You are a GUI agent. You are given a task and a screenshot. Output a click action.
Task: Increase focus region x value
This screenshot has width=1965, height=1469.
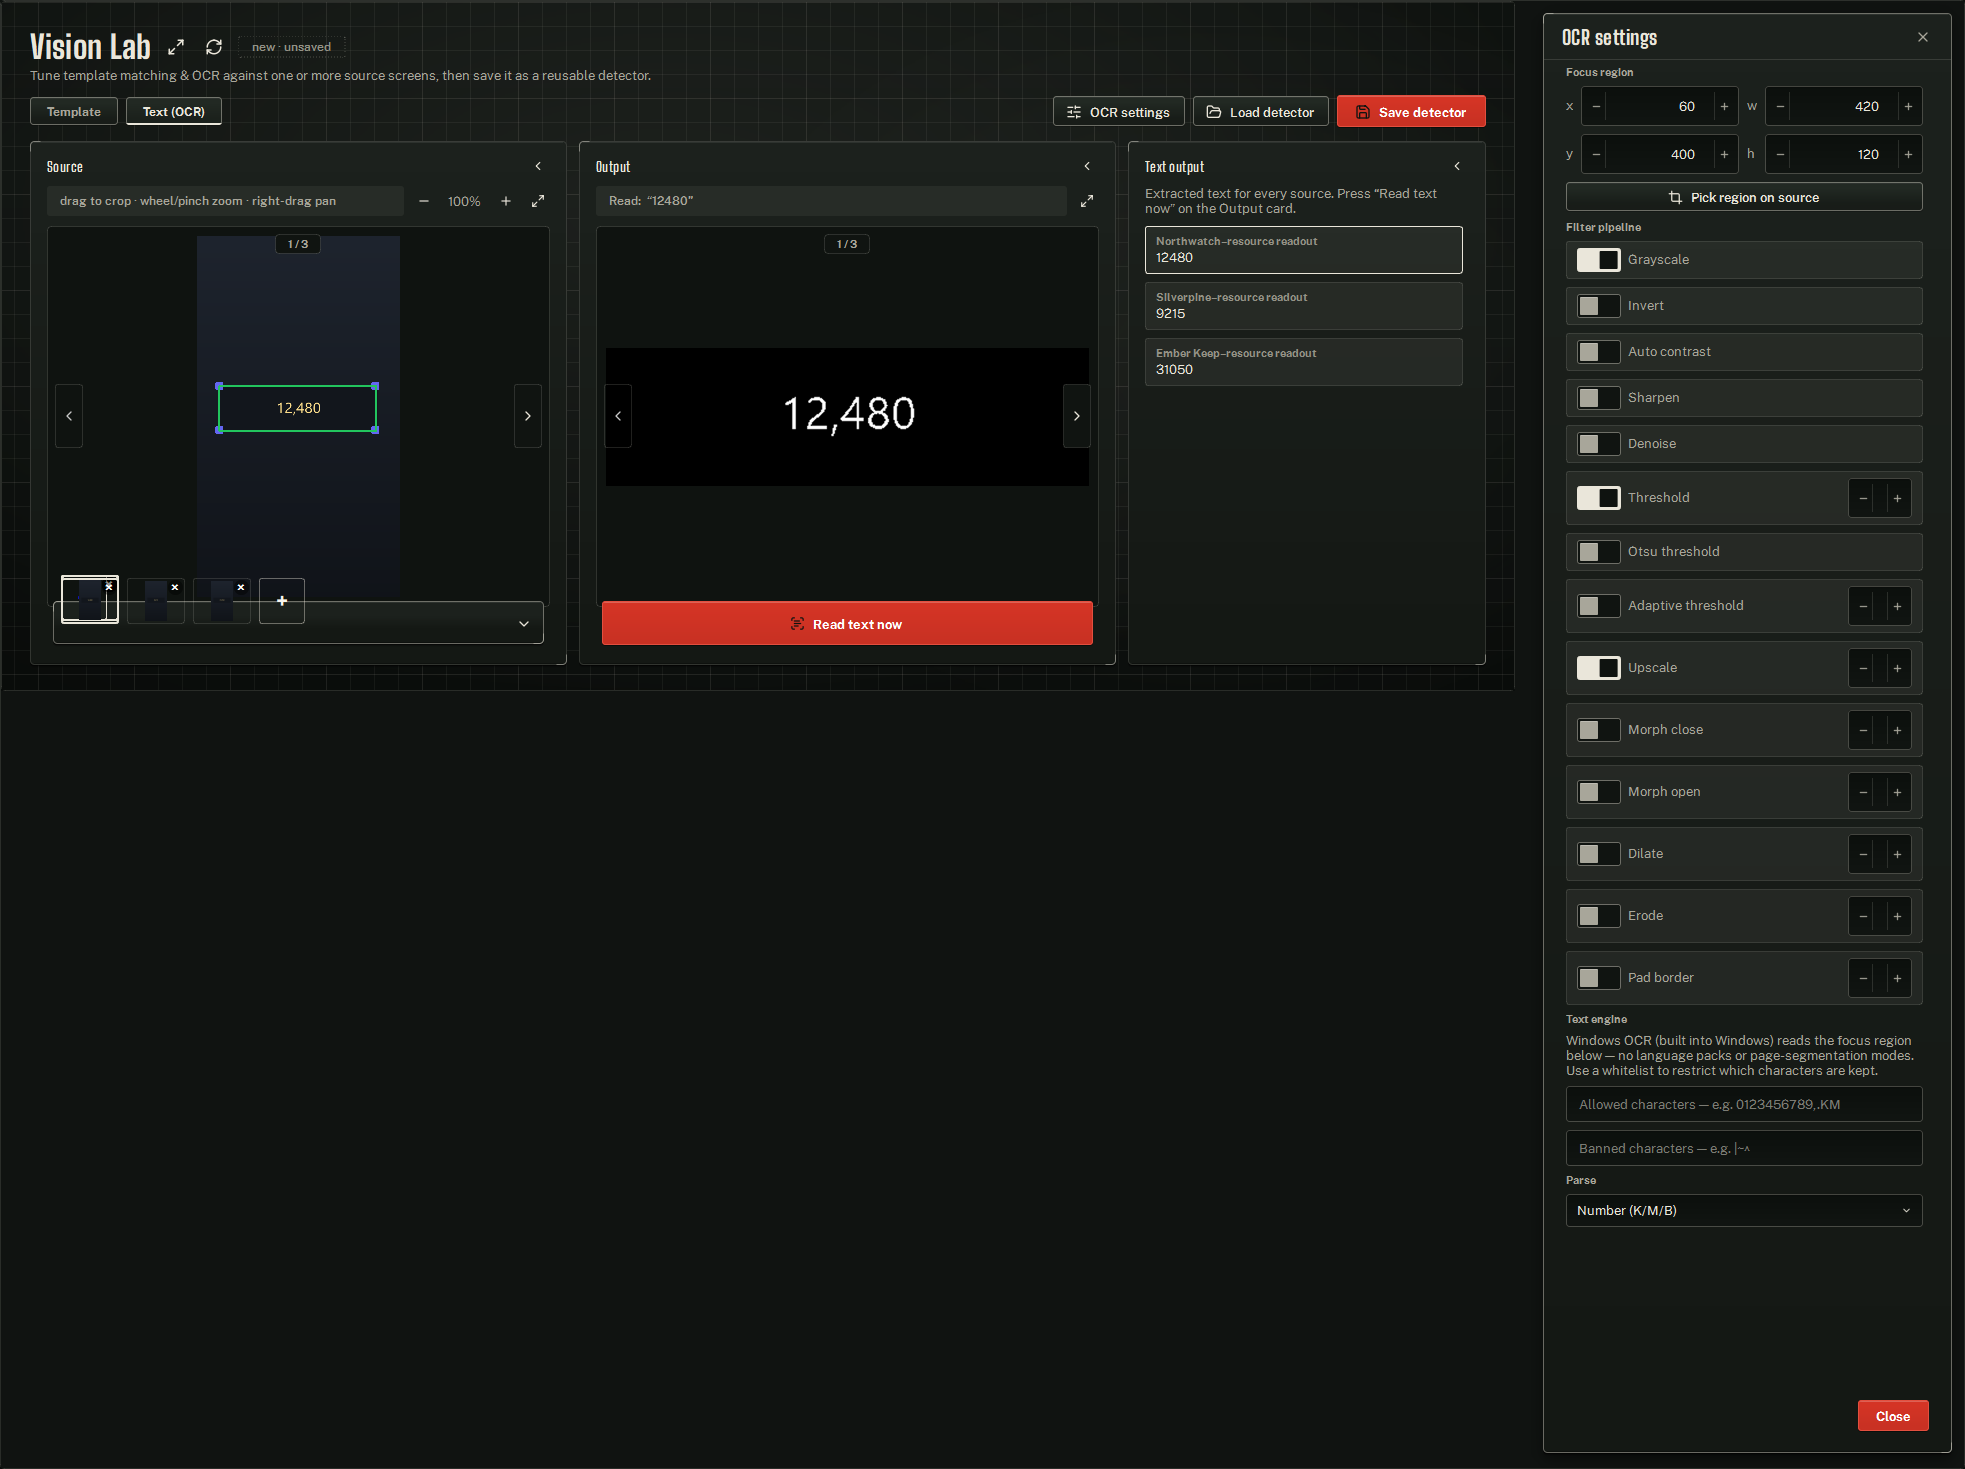point(1724,106)
